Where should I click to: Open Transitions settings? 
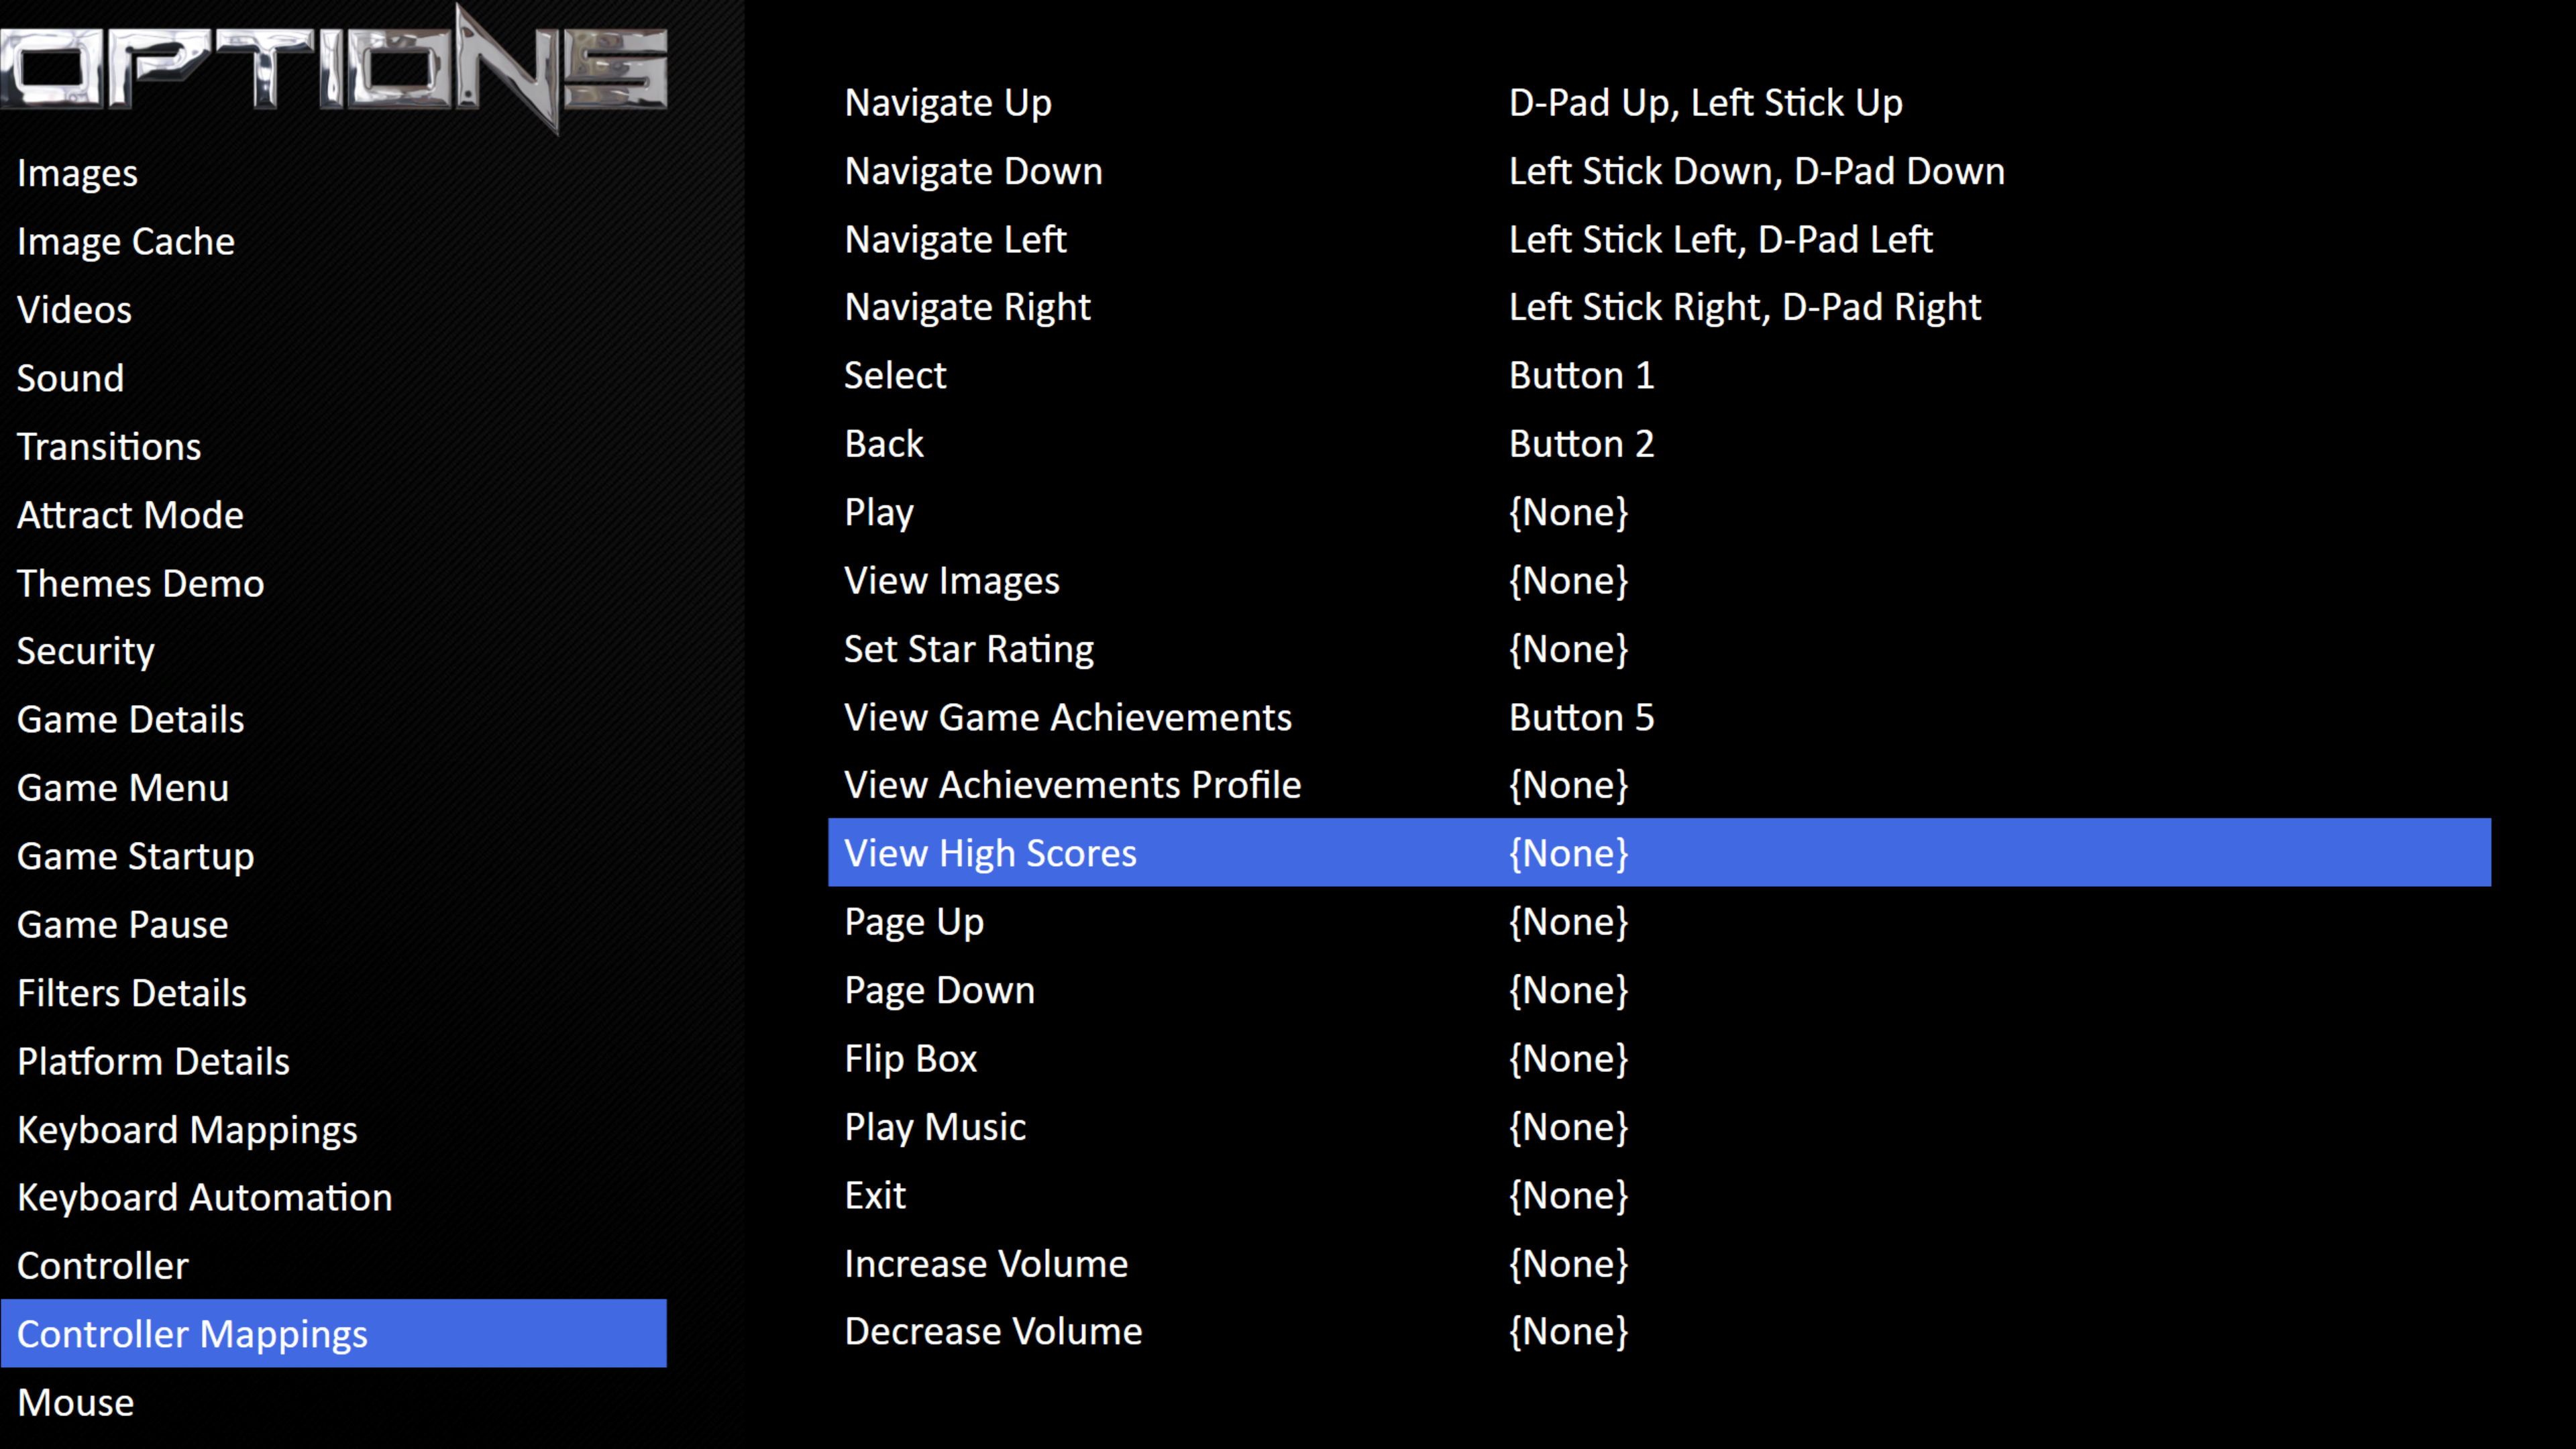click(x=334, y=446)
